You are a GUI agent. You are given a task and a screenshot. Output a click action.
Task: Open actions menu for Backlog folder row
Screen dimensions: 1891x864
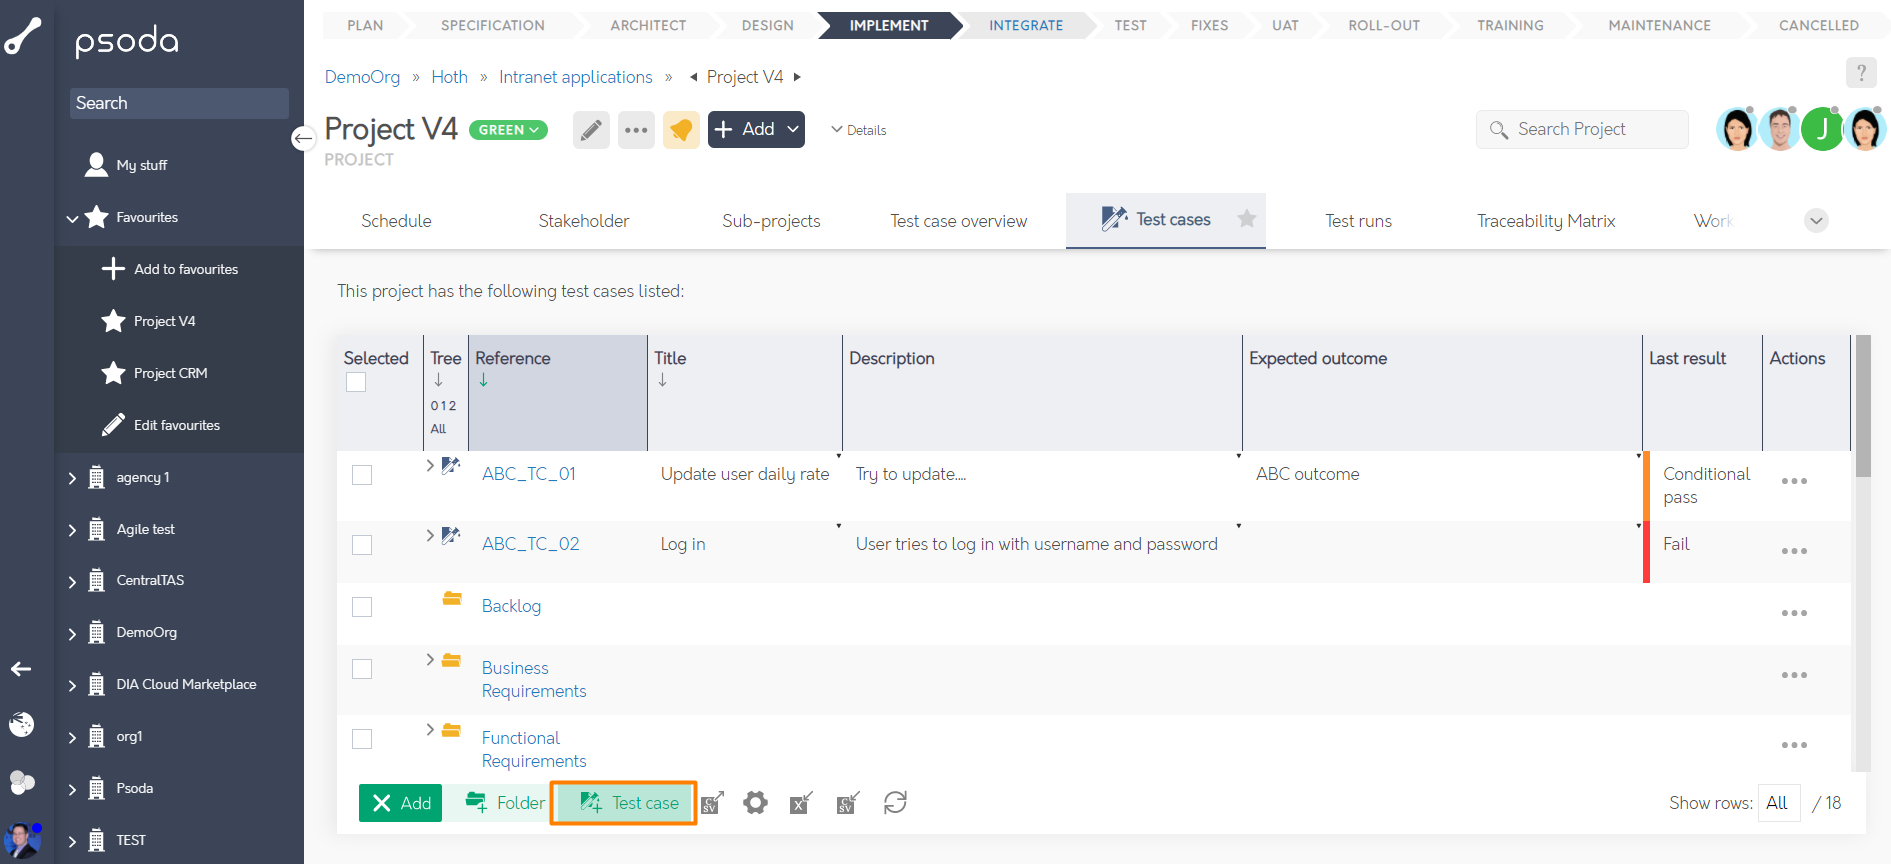click(1794, 613)
